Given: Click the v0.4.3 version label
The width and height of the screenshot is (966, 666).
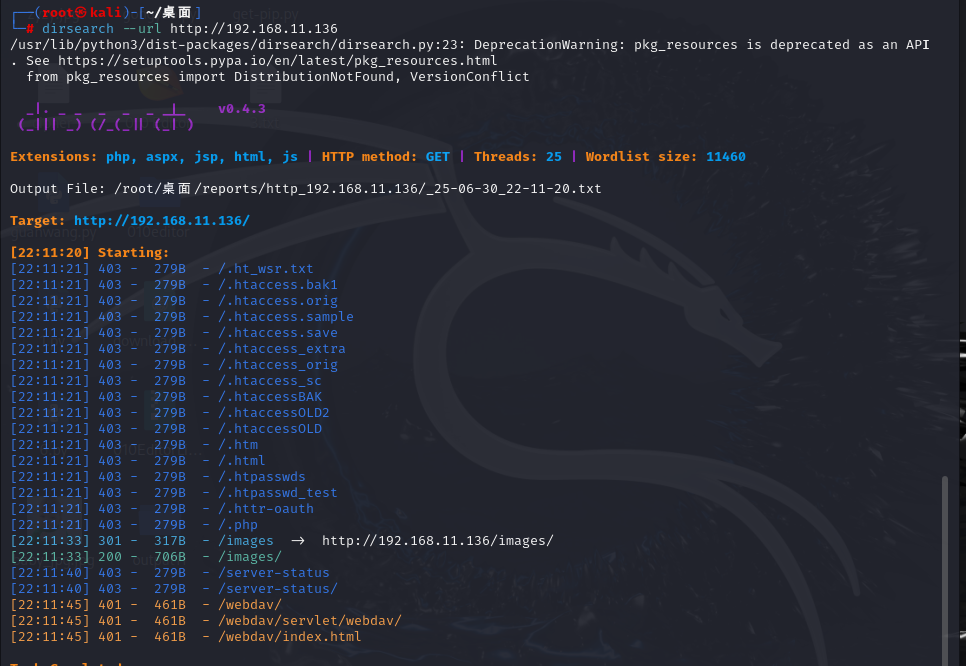Looking at the screenshot, I should click(242, 109).
